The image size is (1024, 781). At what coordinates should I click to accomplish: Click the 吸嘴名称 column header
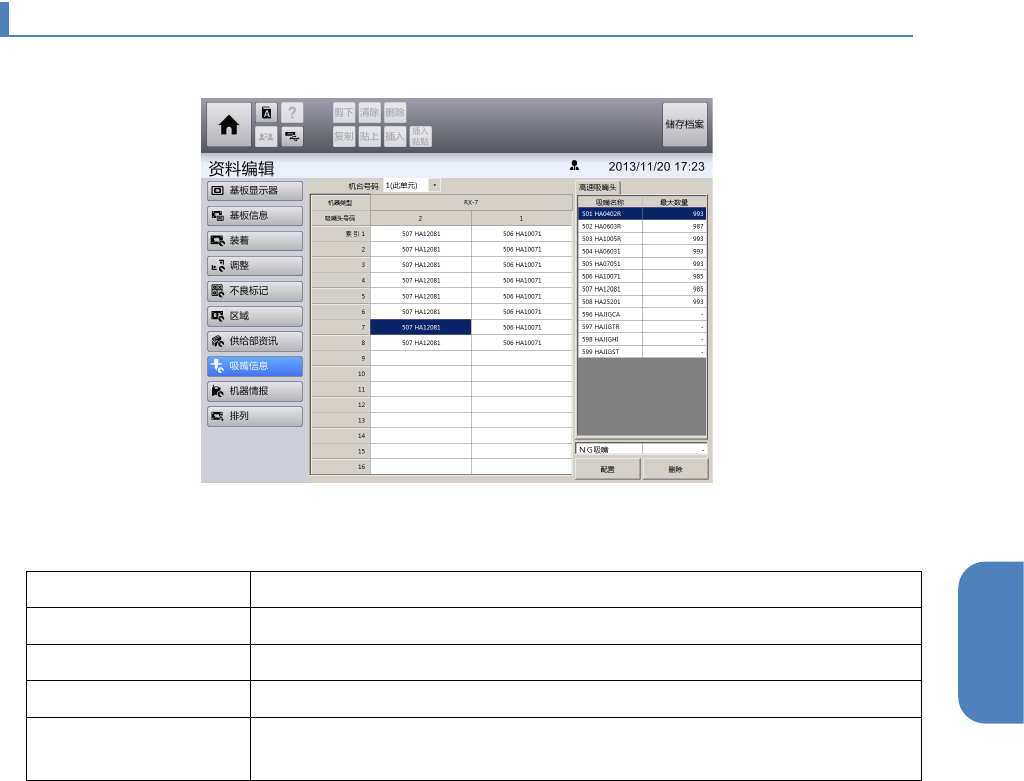coord(610,202)
